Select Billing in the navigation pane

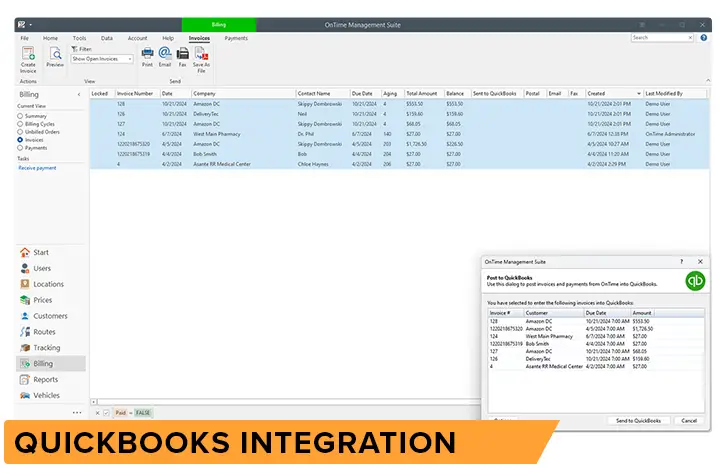pyautogui.click(x=51, y=363)
